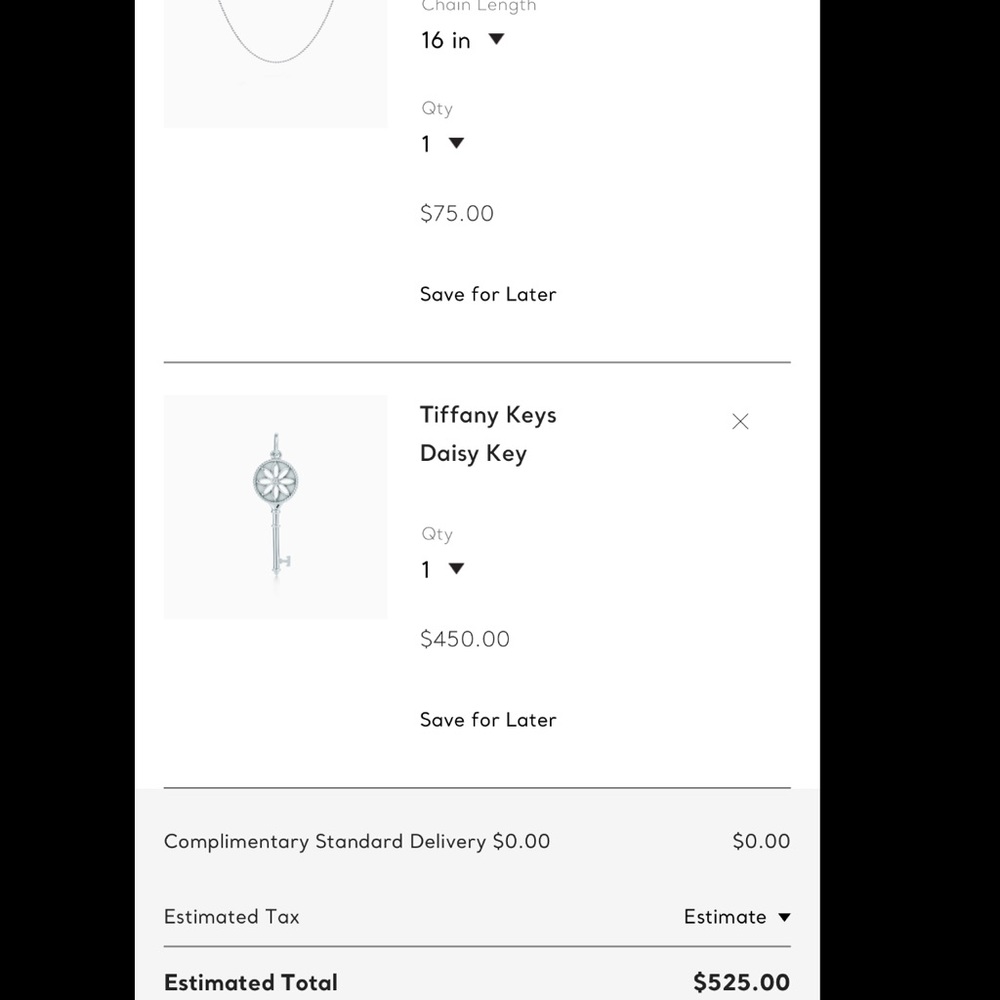Open the Estimate tax dropdown
The image size is (1000, 1000).
tap(737, 916)
